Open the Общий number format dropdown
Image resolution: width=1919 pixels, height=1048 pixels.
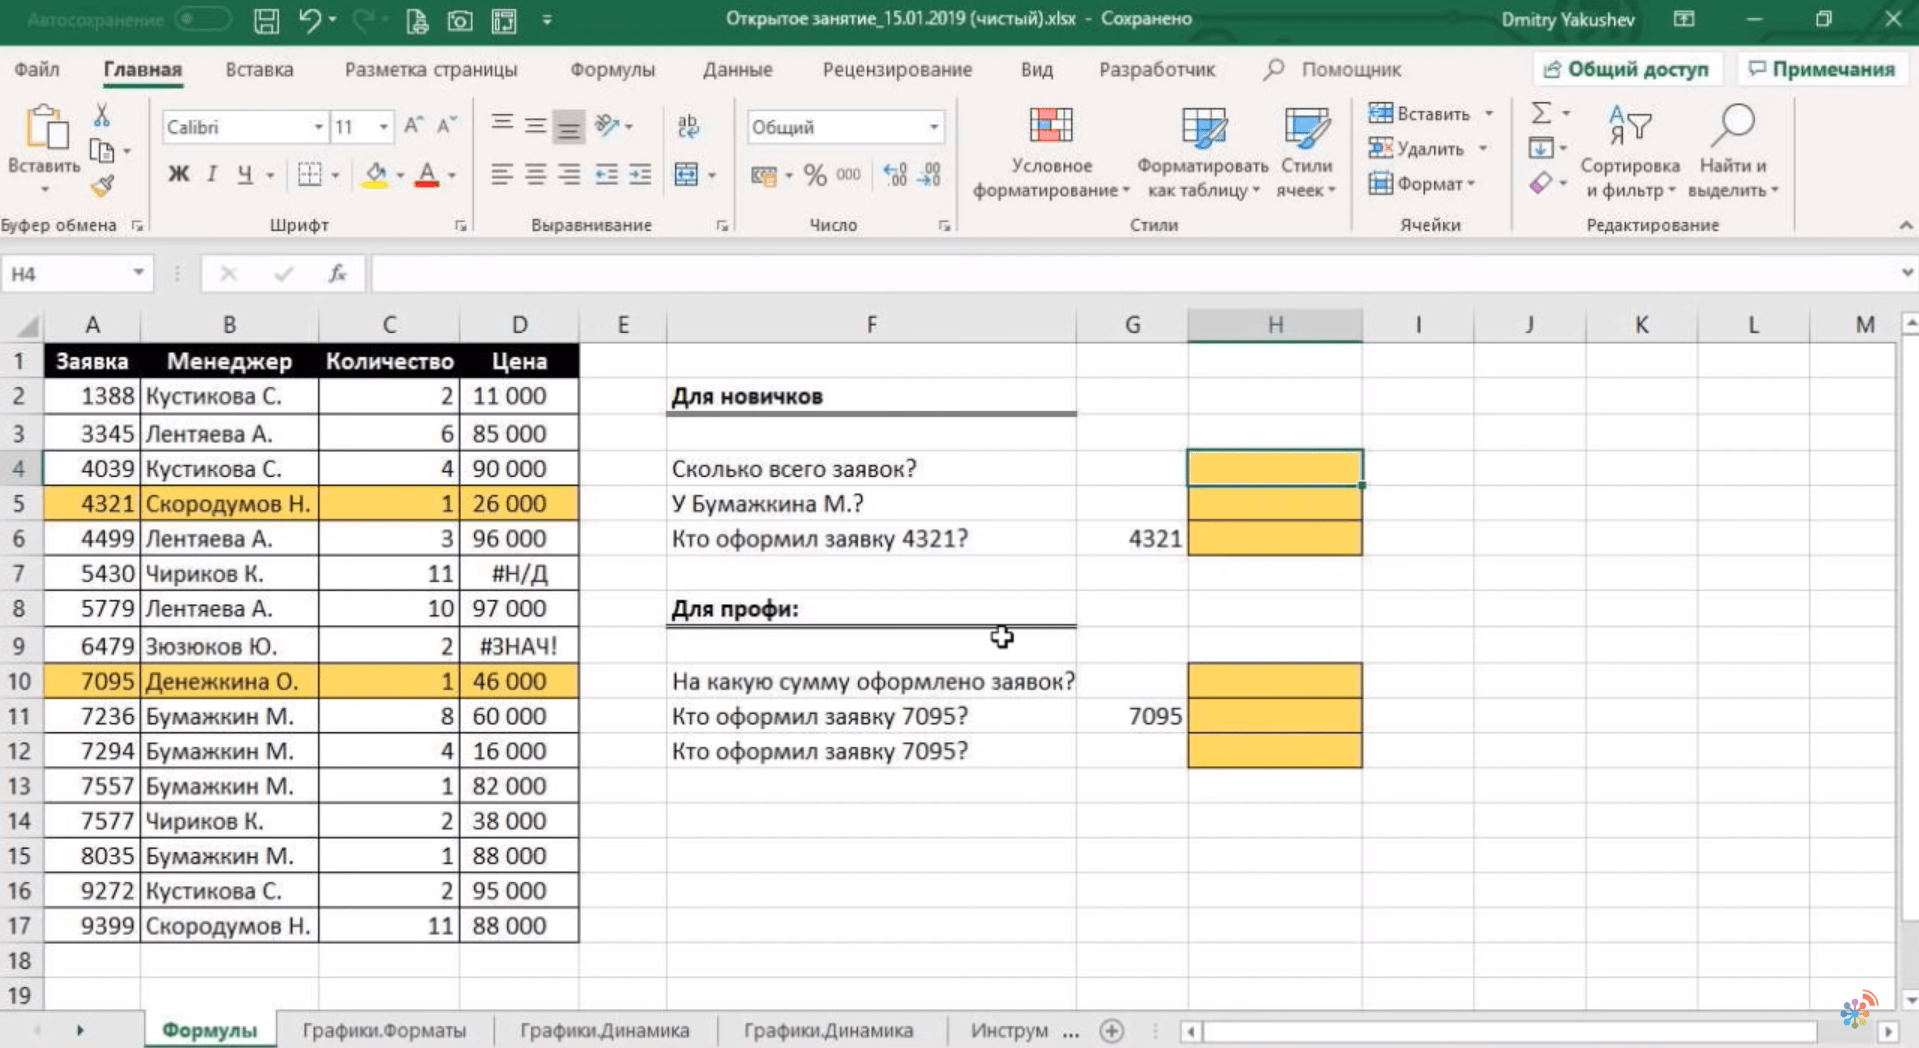(933, 127)
